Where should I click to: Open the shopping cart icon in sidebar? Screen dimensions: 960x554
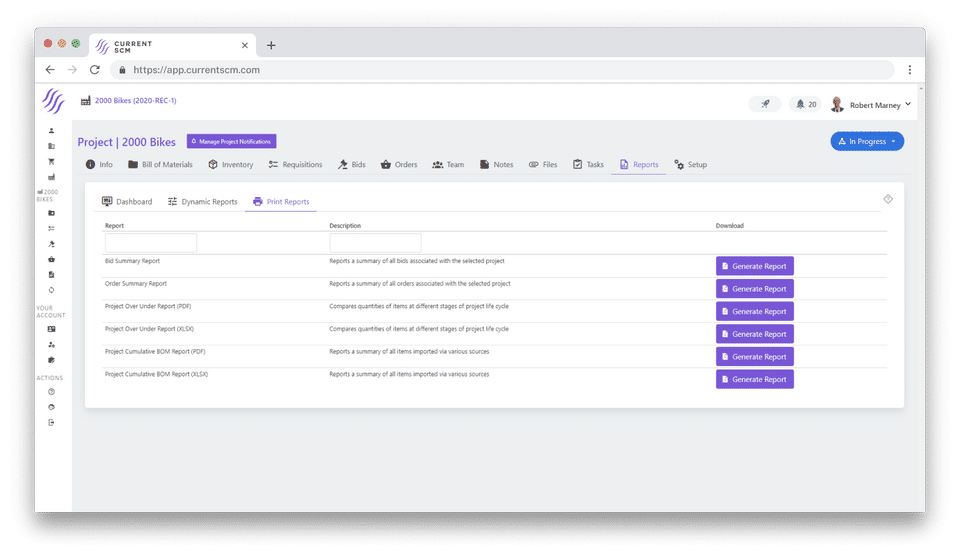tap(51, 162)
